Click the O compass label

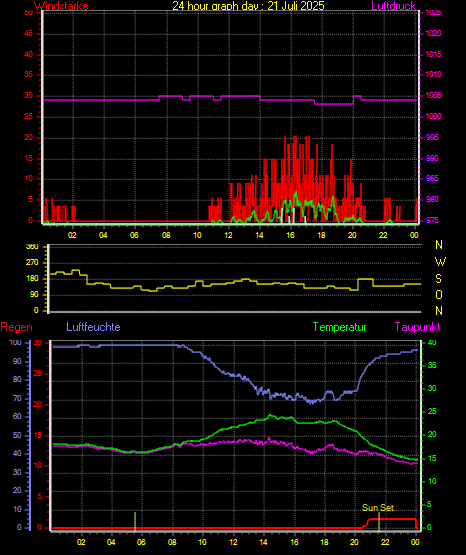(x=439, y=294)
